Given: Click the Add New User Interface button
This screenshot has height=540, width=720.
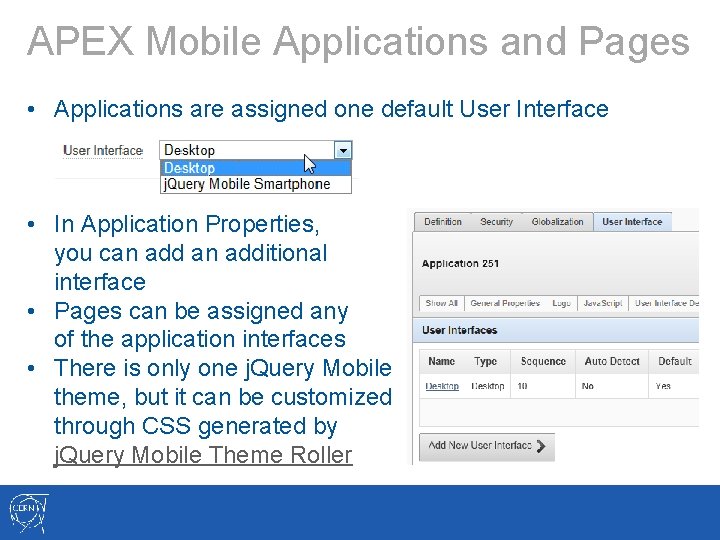Looking at the screenshot, I should (487, 446).
